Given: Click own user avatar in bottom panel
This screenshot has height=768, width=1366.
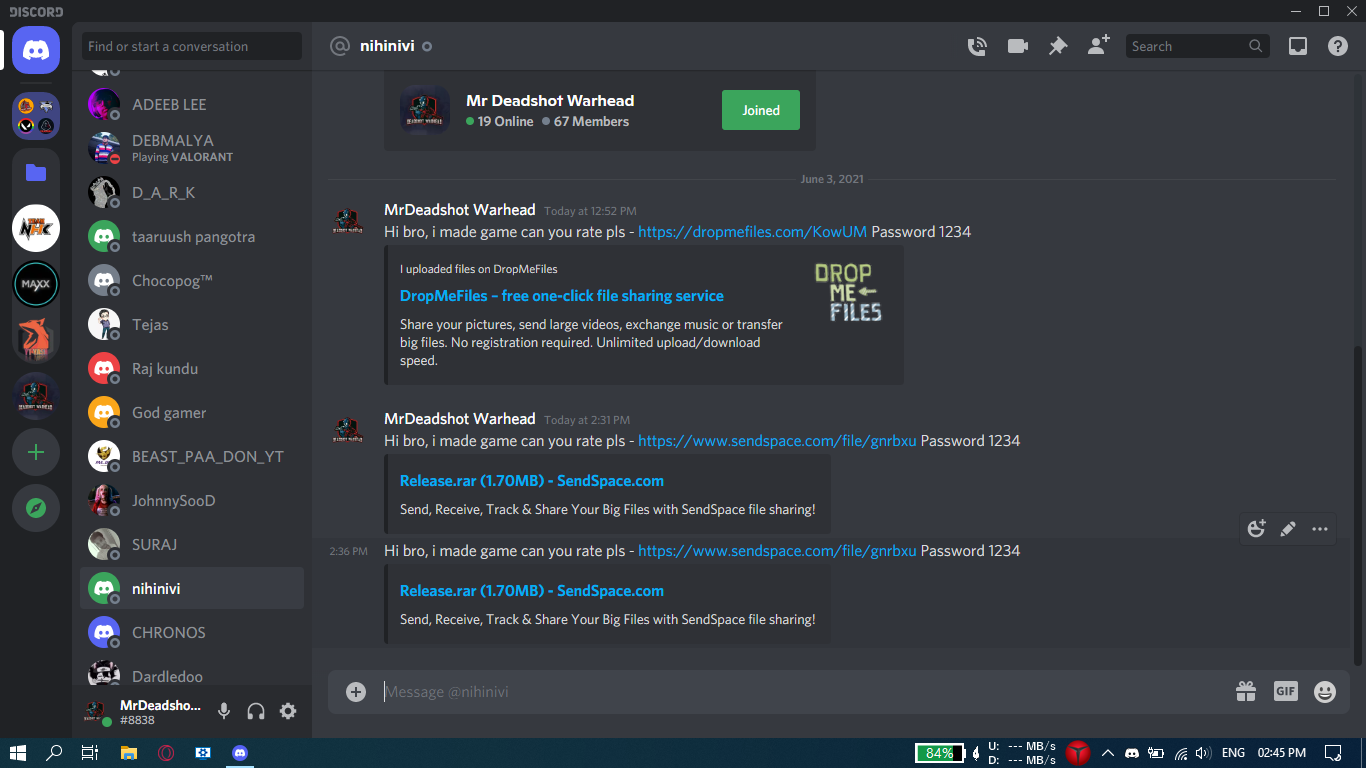Looking at the screenshot, I should (x=98, y=712).
